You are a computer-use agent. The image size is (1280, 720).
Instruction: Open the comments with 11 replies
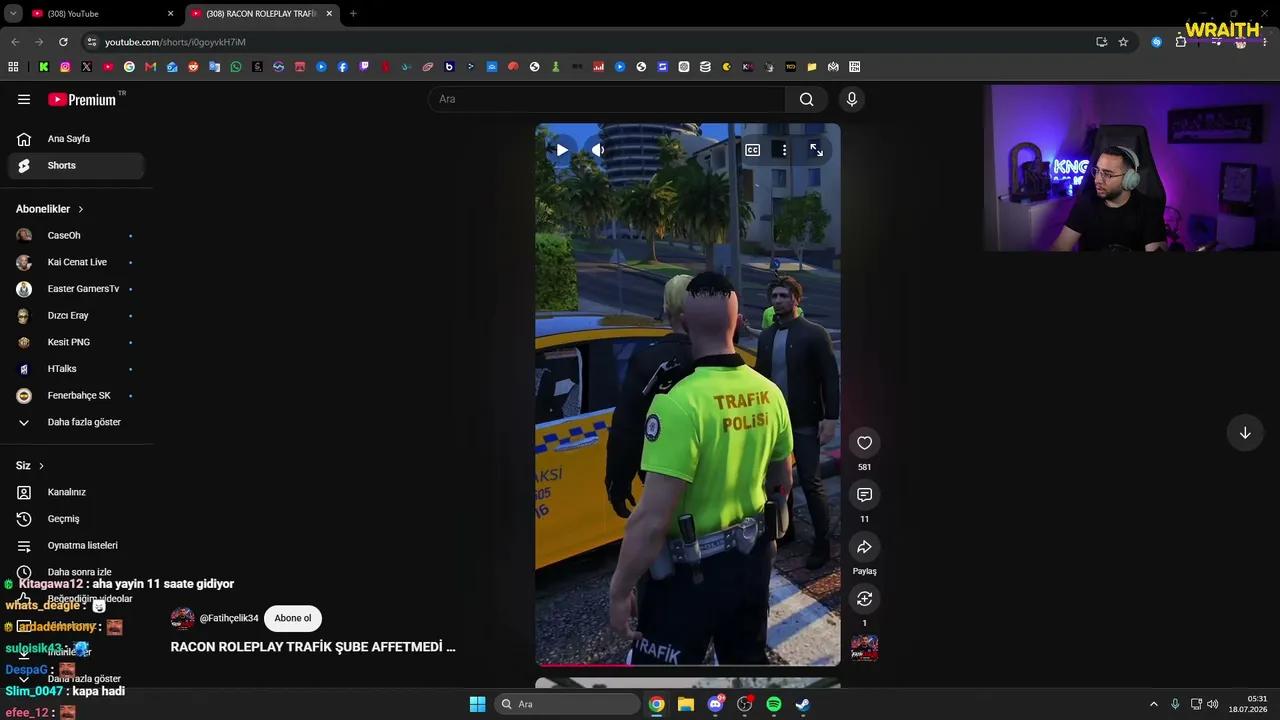click(x=864, y=495)
